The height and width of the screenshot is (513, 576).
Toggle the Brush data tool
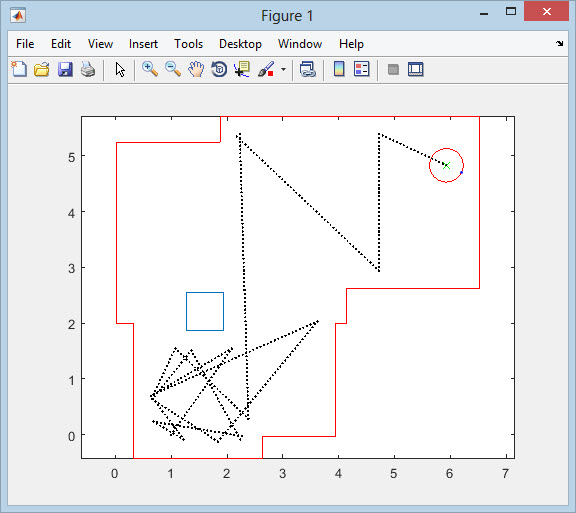coord(266,69)
